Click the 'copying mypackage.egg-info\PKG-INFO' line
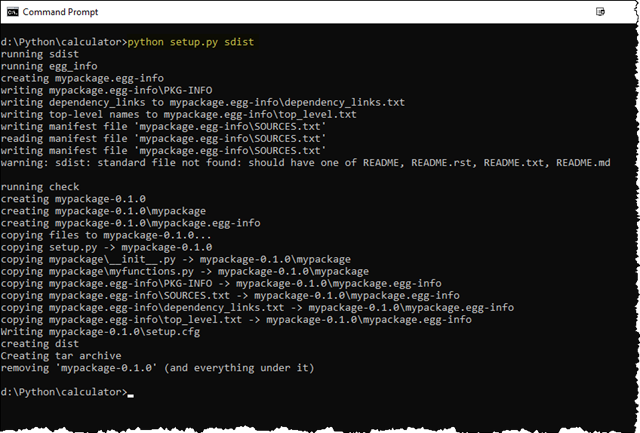This screenshot has width=640, height=433. [x=221, y=284]
